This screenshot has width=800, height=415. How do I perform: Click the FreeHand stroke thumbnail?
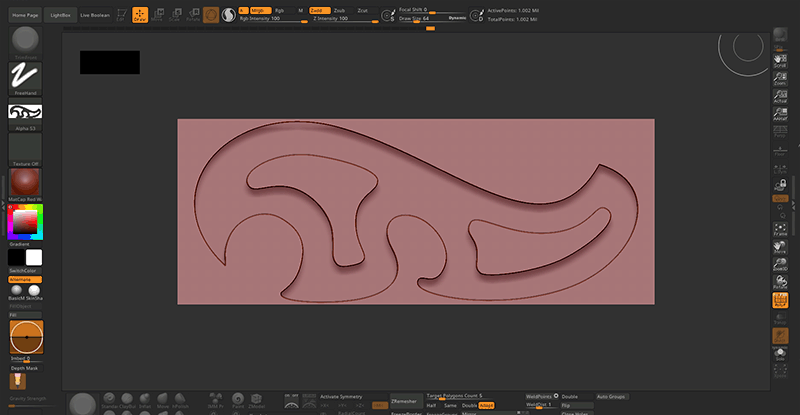click(x=25, y=76)
